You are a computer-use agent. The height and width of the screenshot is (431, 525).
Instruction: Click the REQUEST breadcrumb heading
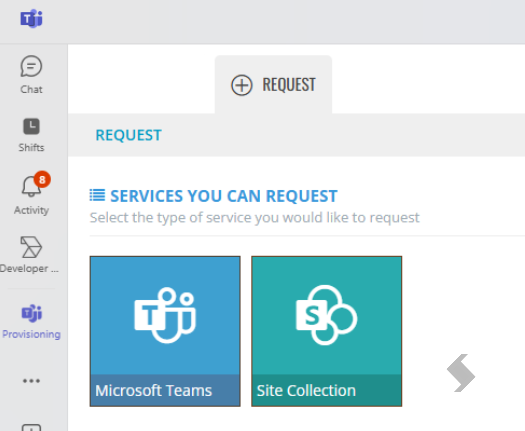click(x=129, y=135)
